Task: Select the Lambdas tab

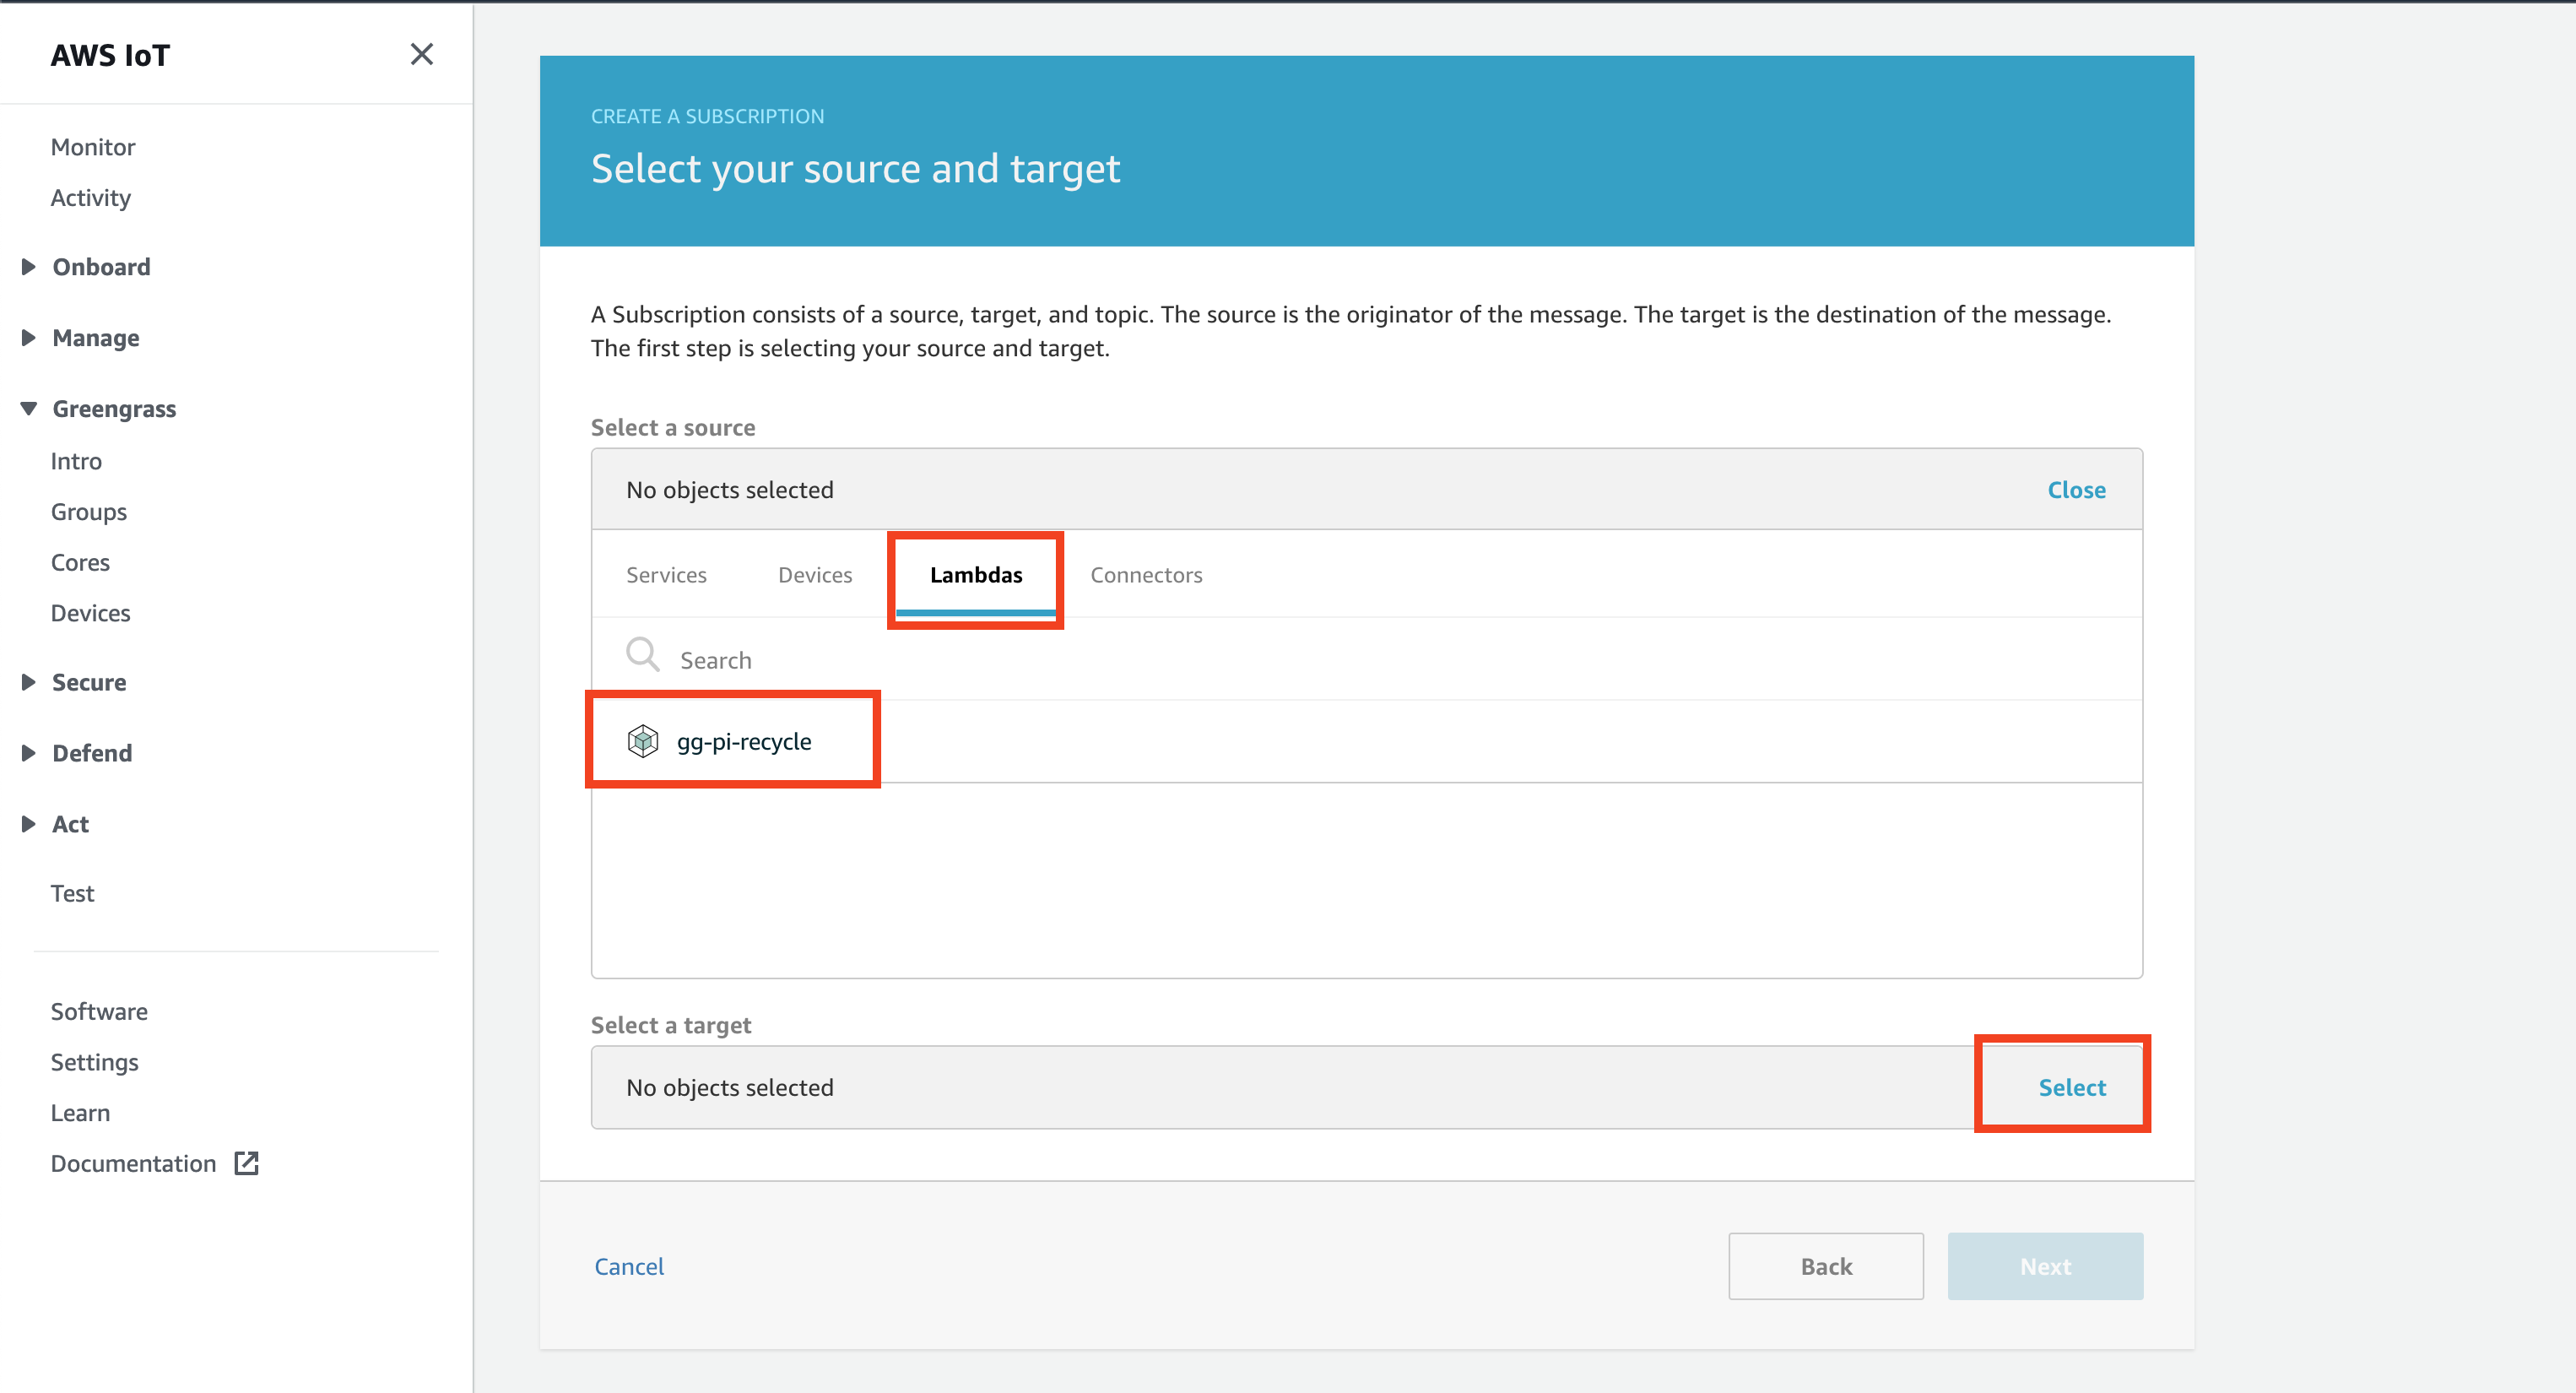Action: coord(976,575)
